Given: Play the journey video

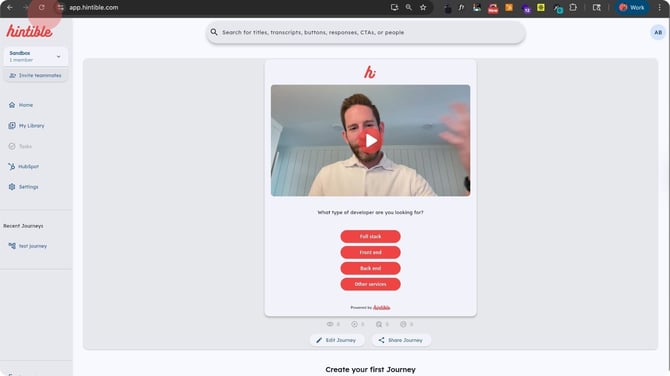Looking at the screenshot, I should point(370,141).
